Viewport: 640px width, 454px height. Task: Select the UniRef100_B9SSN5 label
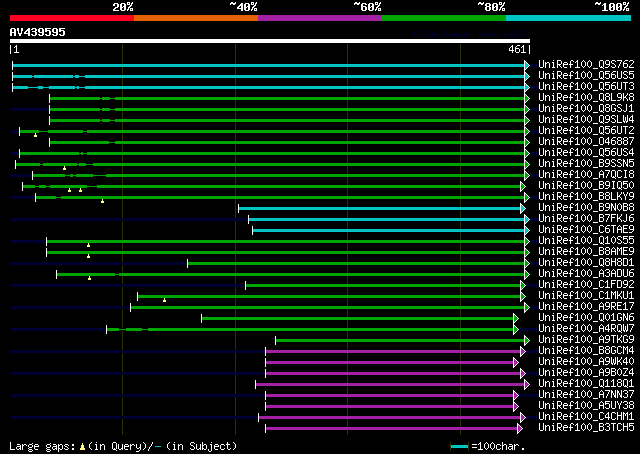point(586,164)
